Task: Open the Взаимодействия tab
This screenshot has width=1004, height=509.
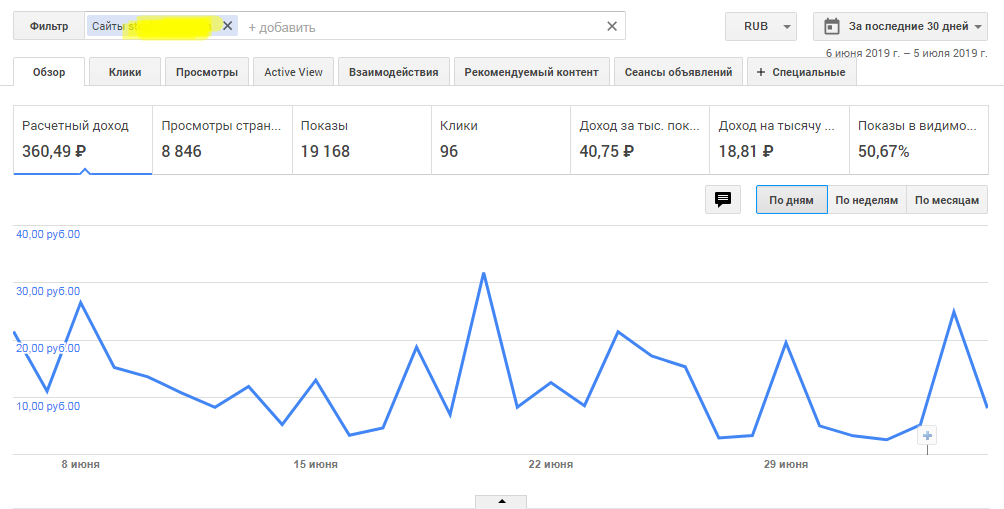Action: pyautogui.click(x=394, y=72)
